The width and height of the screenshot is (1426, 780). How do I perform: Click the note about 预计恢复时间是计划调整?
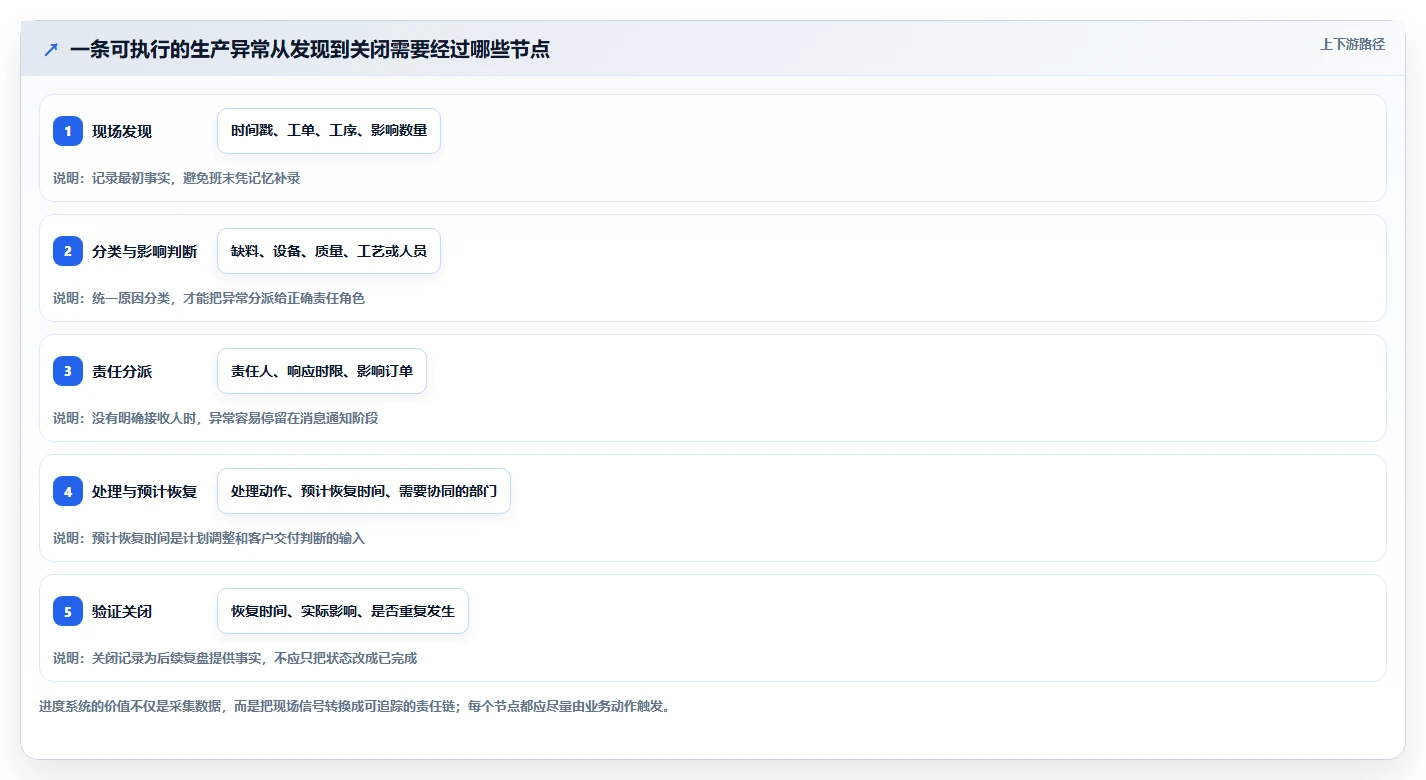point(209,538)
